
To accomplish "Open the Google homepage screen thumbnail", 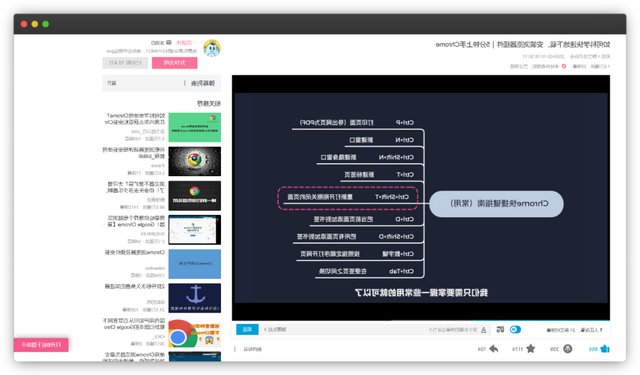I will [195, 230].
